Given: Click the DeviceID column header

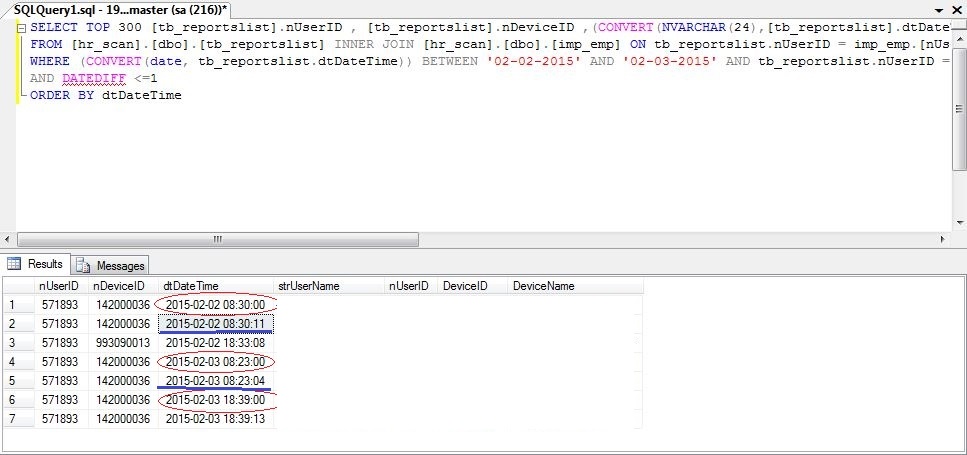Looking at the screenshot, I should click(472, 286).
